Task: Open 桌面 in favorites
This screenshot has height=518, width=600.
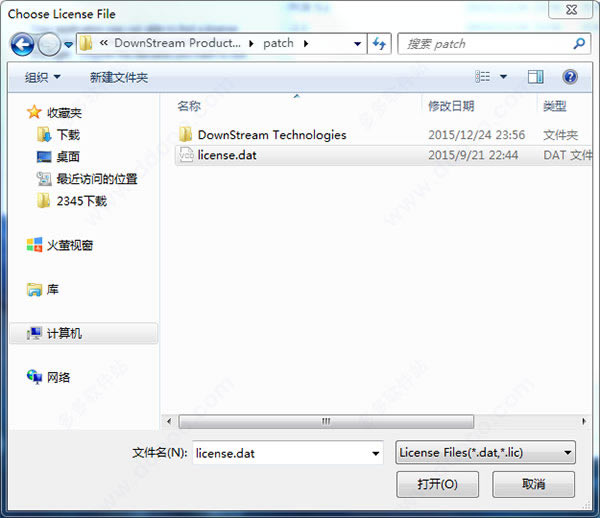Action: click(x=68, y=156)
